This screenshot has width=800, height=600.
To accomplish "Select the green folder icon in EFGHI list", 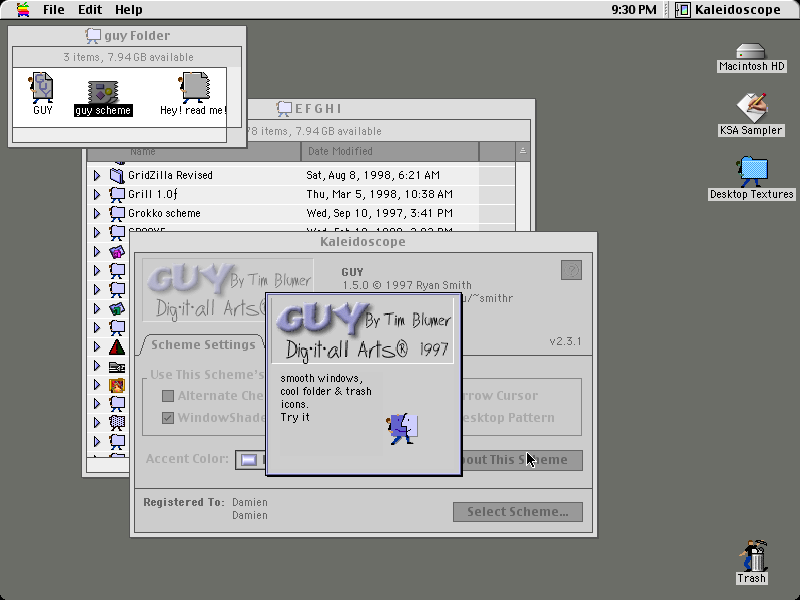I will tap(117, 309).
